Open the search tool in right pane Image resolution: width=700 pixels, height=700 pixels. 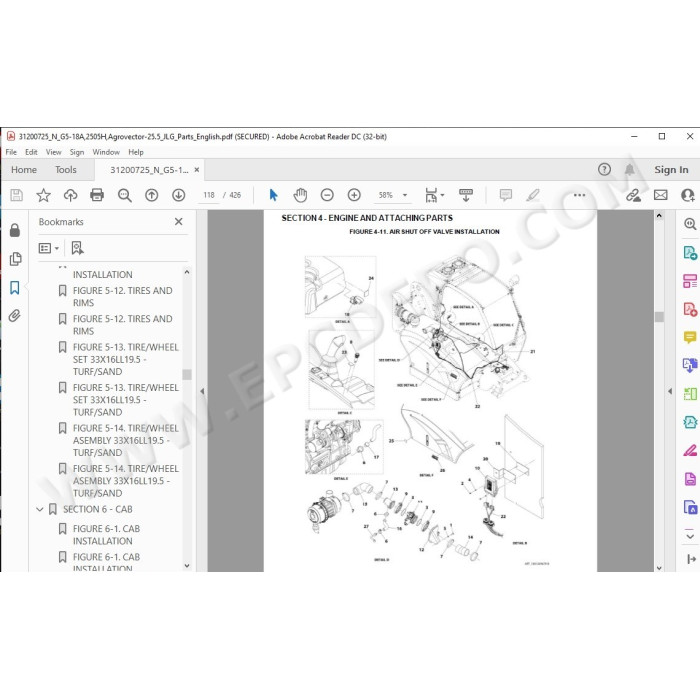(690, 224)
